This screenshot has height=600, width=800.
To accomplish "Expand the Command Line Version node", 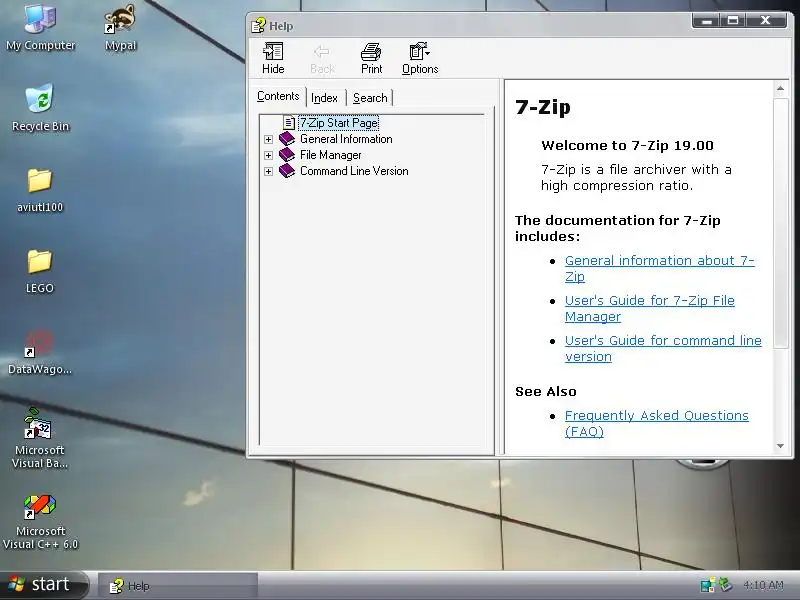I will click(x=268, y=171).
